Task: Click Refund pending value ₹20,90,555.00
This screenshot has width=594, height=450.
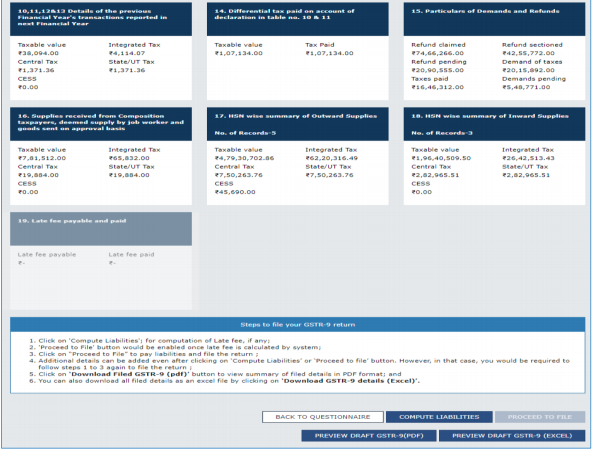Action: (x=438, y=70)
